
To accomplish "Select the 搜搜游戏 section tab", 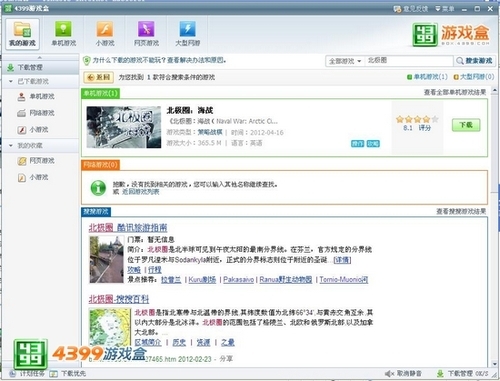I will pos(96,212).
